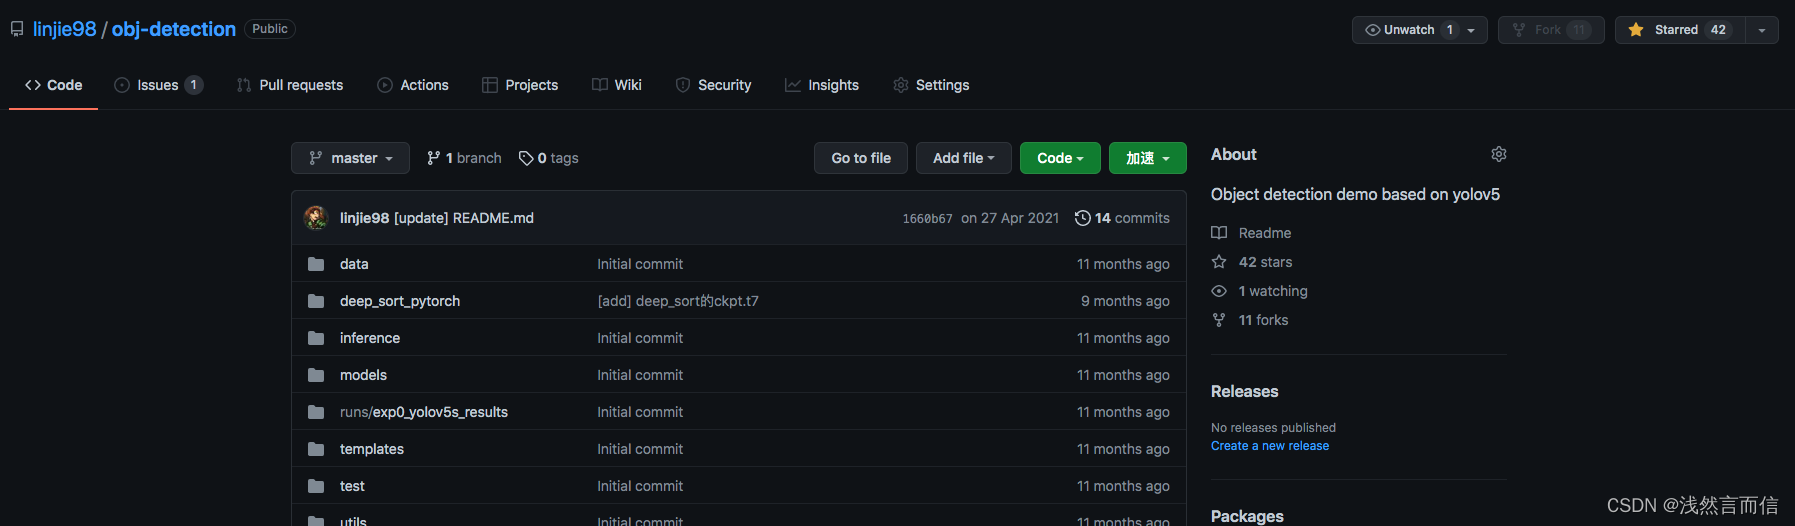Image resolution: width=1795 pixels, height=526 pixels.
Task: Open the [add] deep_sort commit message
Action: pos(678,301)
